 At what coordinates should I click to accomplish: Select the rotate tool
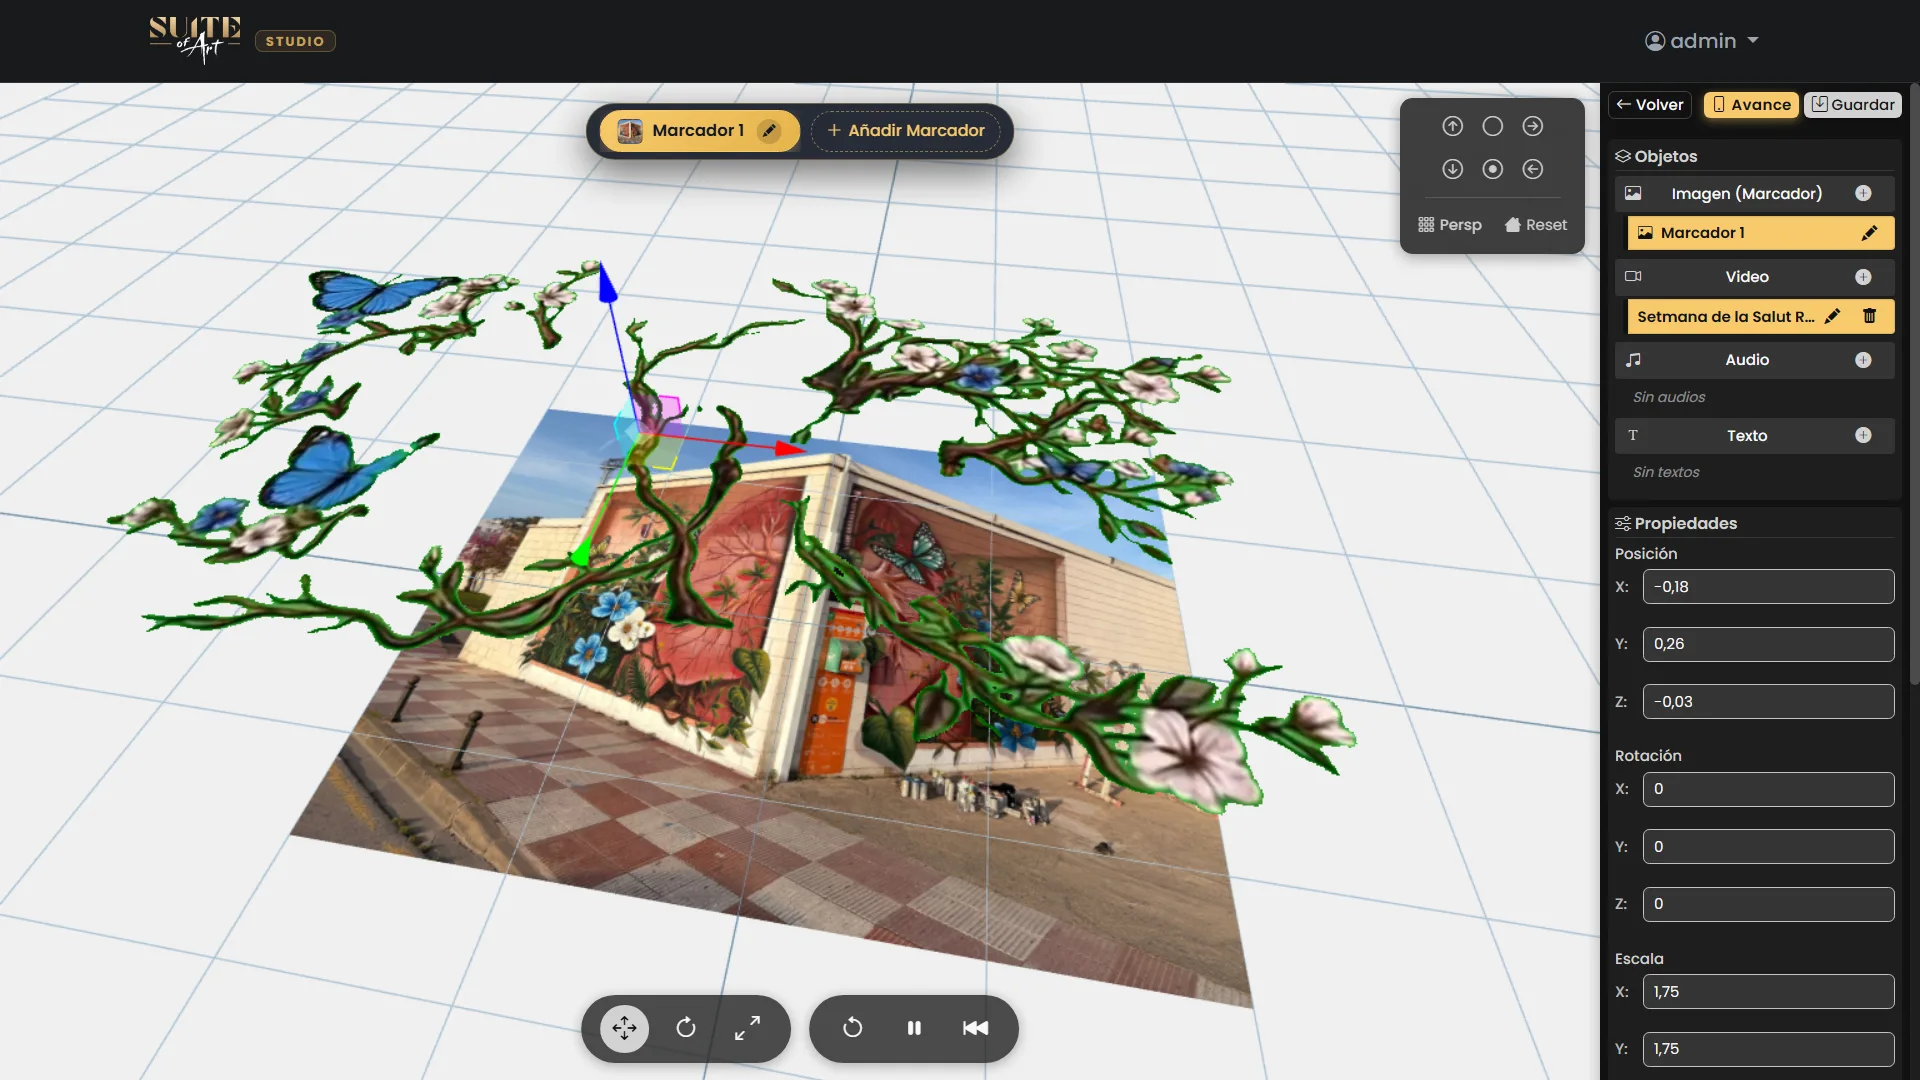686,1028
